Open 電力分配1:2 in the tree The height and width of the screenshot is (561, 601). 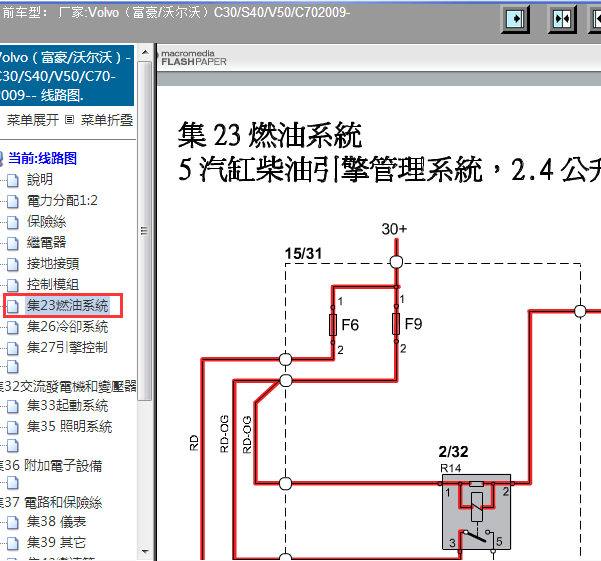[x=62, y=200]
